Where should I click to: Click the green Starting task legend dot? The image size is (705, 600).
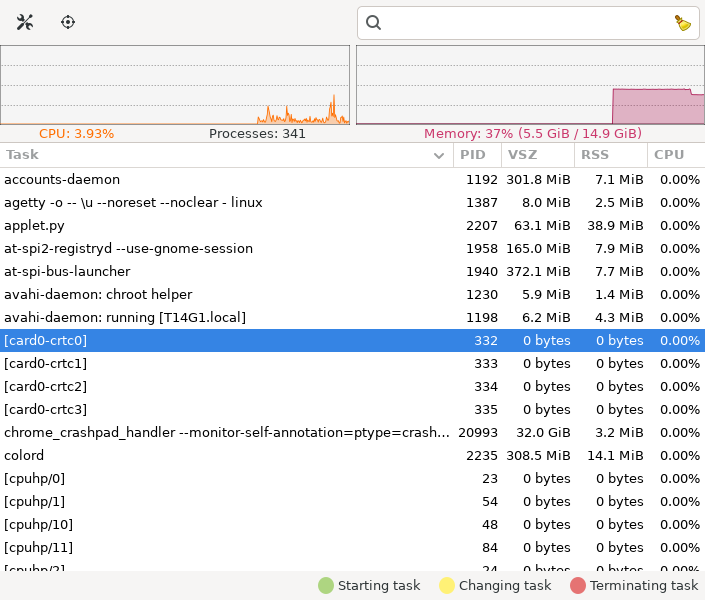pos(326,586)
